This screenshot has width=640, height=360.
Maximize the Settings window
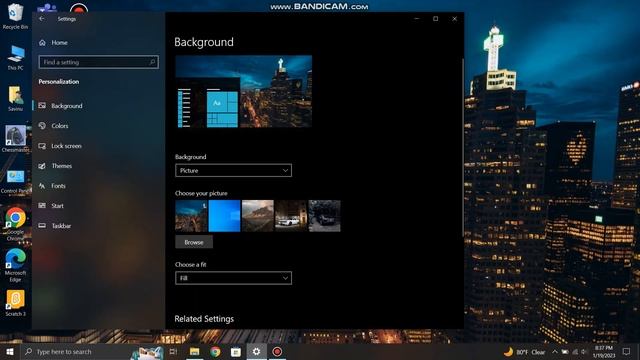point(436,19)
